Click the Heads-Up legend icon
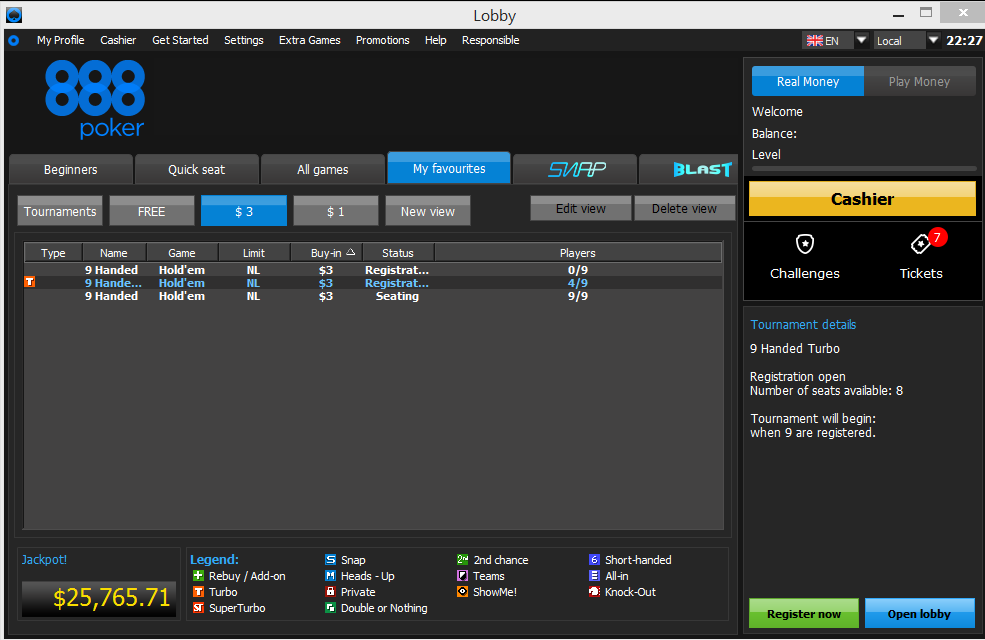The width and height of the screenshot is (985, 640). click(330, 575)
